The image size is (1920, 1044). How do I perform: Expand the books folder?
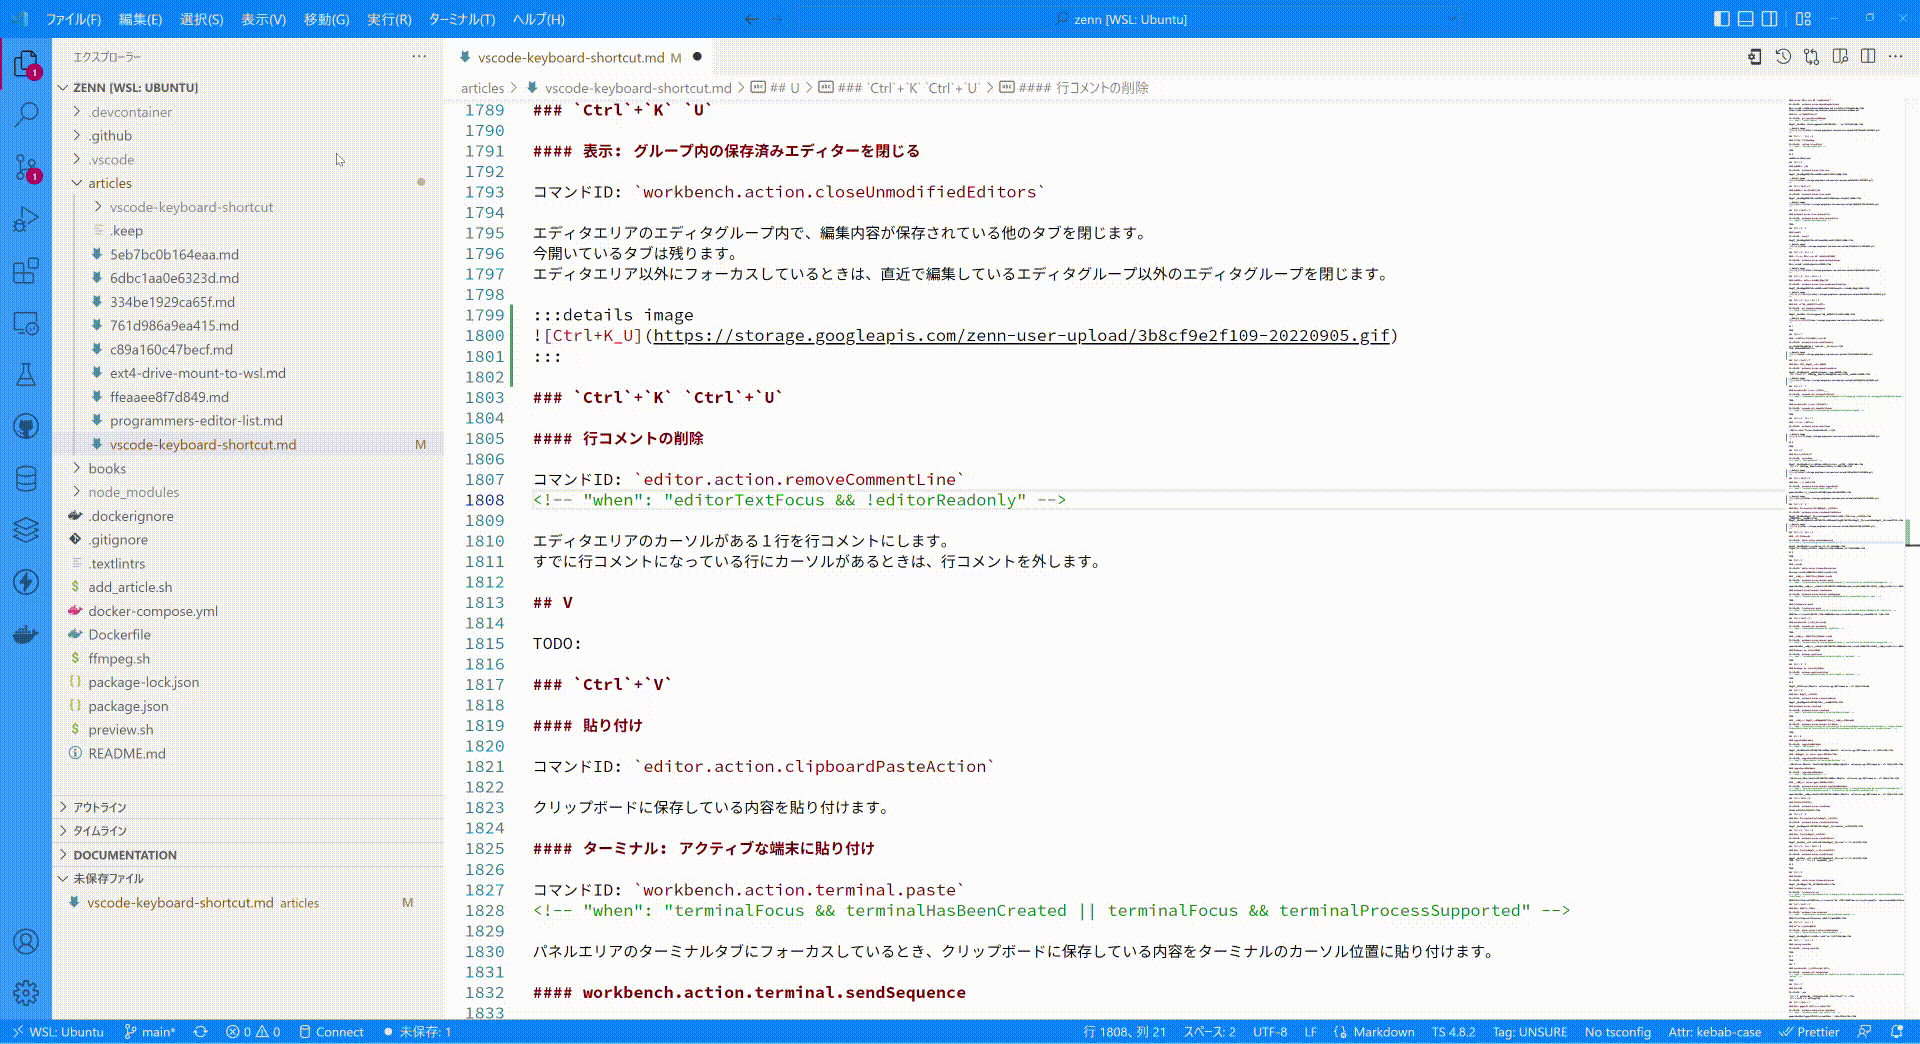pyautogui.click(x=248, y=468)
